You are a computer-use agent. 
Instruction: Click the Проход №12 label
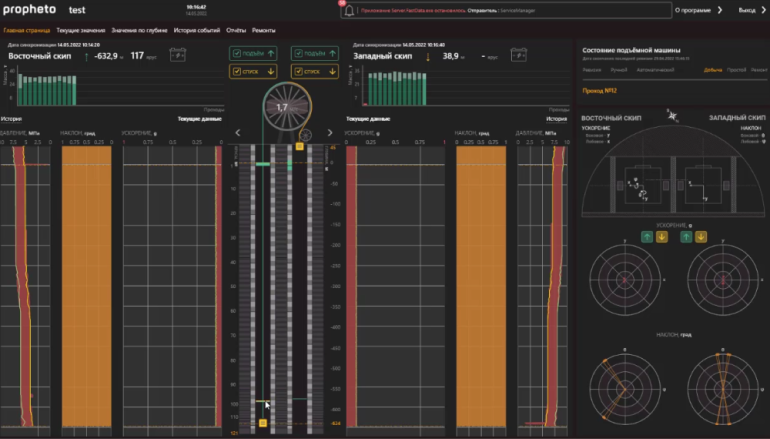click(600, 91)
